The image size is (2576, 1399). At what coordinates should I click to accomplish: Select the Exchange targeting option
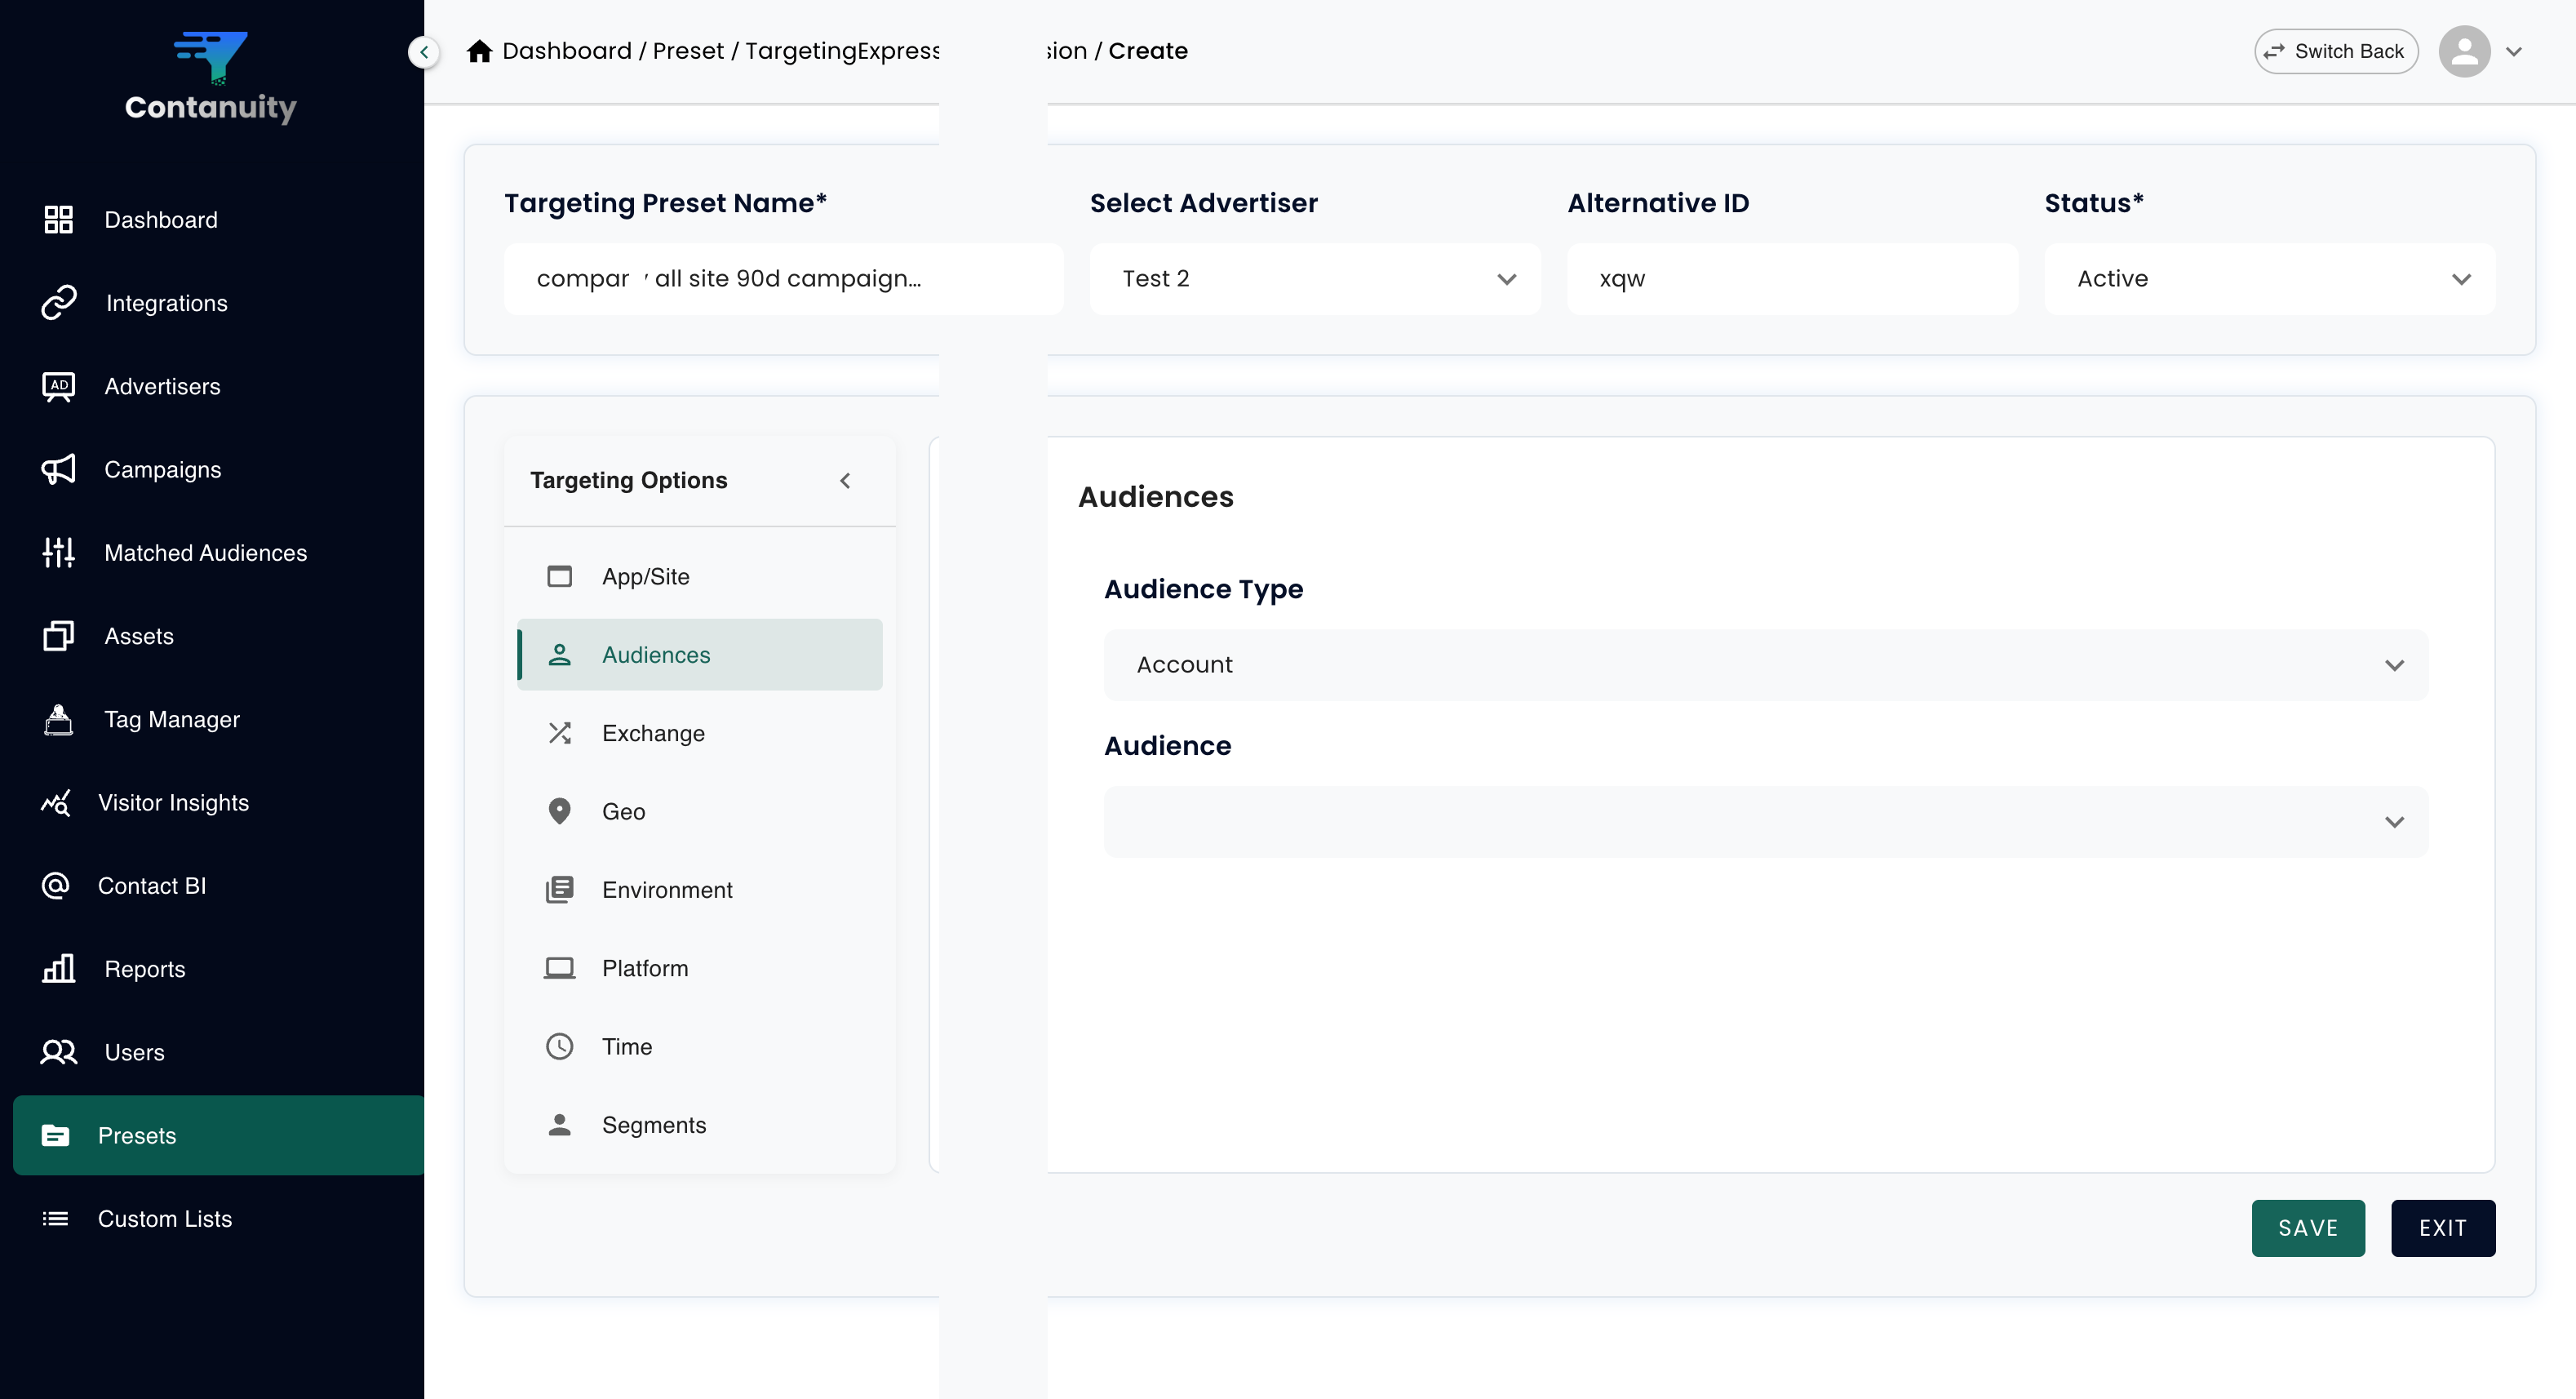point(653,733)
